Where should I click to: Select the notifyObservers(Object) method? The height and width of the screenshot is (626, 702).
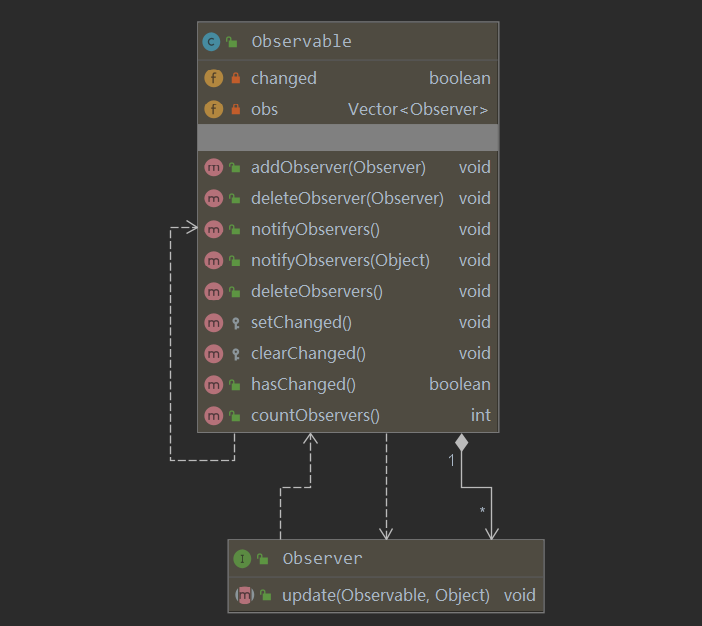pyautogui.click(x=340, y=260)
